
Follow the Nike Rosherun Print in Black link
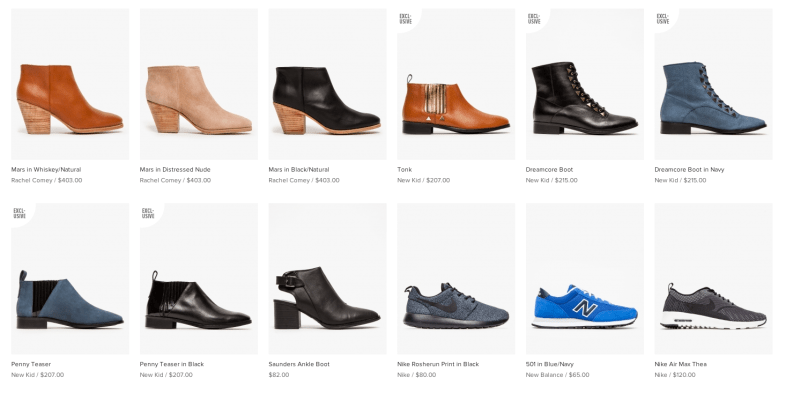point(438,364)
